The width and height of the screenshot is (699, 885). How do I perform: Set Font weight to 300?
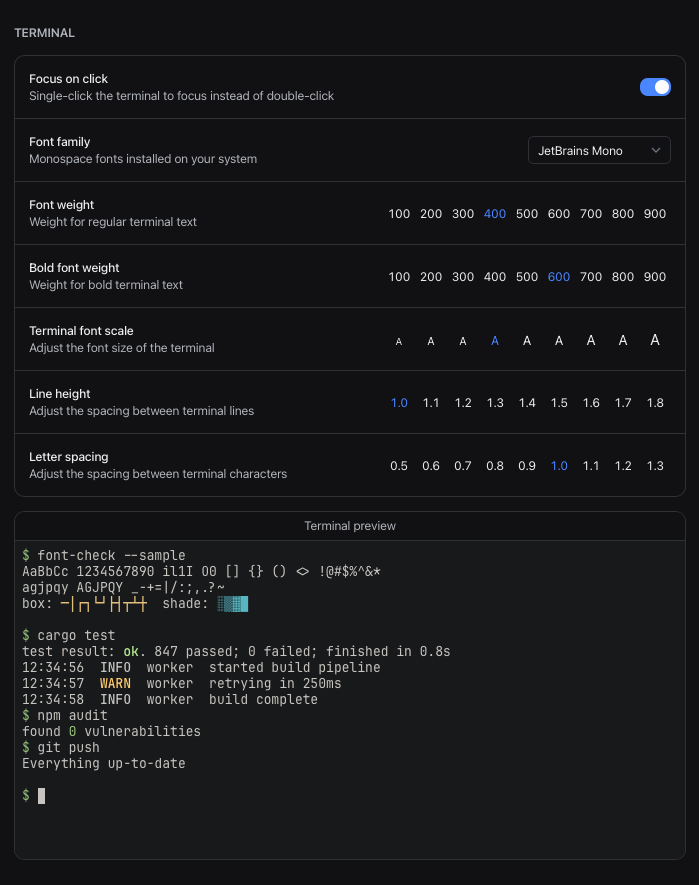point(463,214)
